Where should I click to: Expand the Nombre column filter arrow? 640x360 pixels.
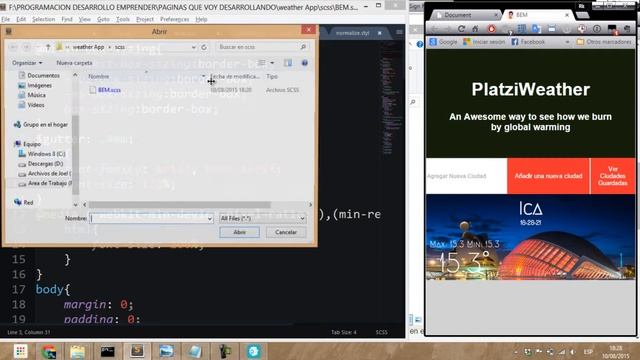pyautogui.click(x=204, y=76)
